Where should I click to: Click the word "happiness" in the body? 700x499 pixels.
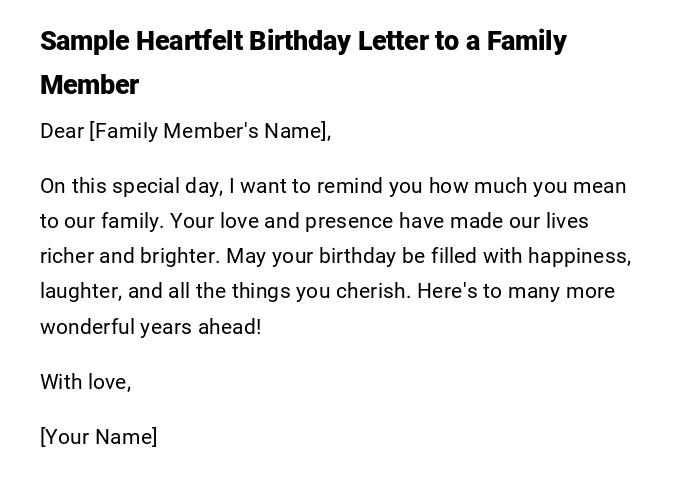pyautogui.click(x=578, y=256)
